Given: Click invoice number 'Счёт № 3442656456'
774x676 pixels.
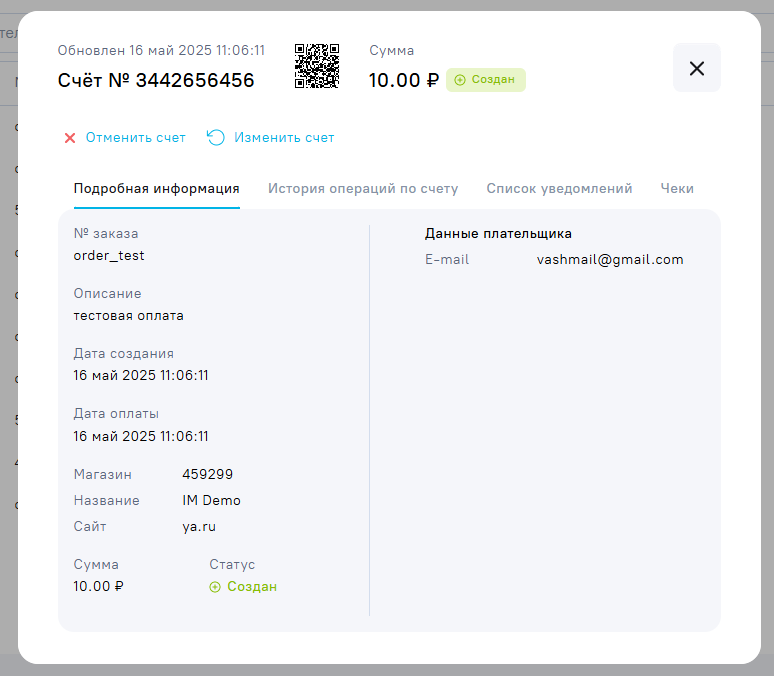Looking at the screenshot, I should tap(156, 80).
